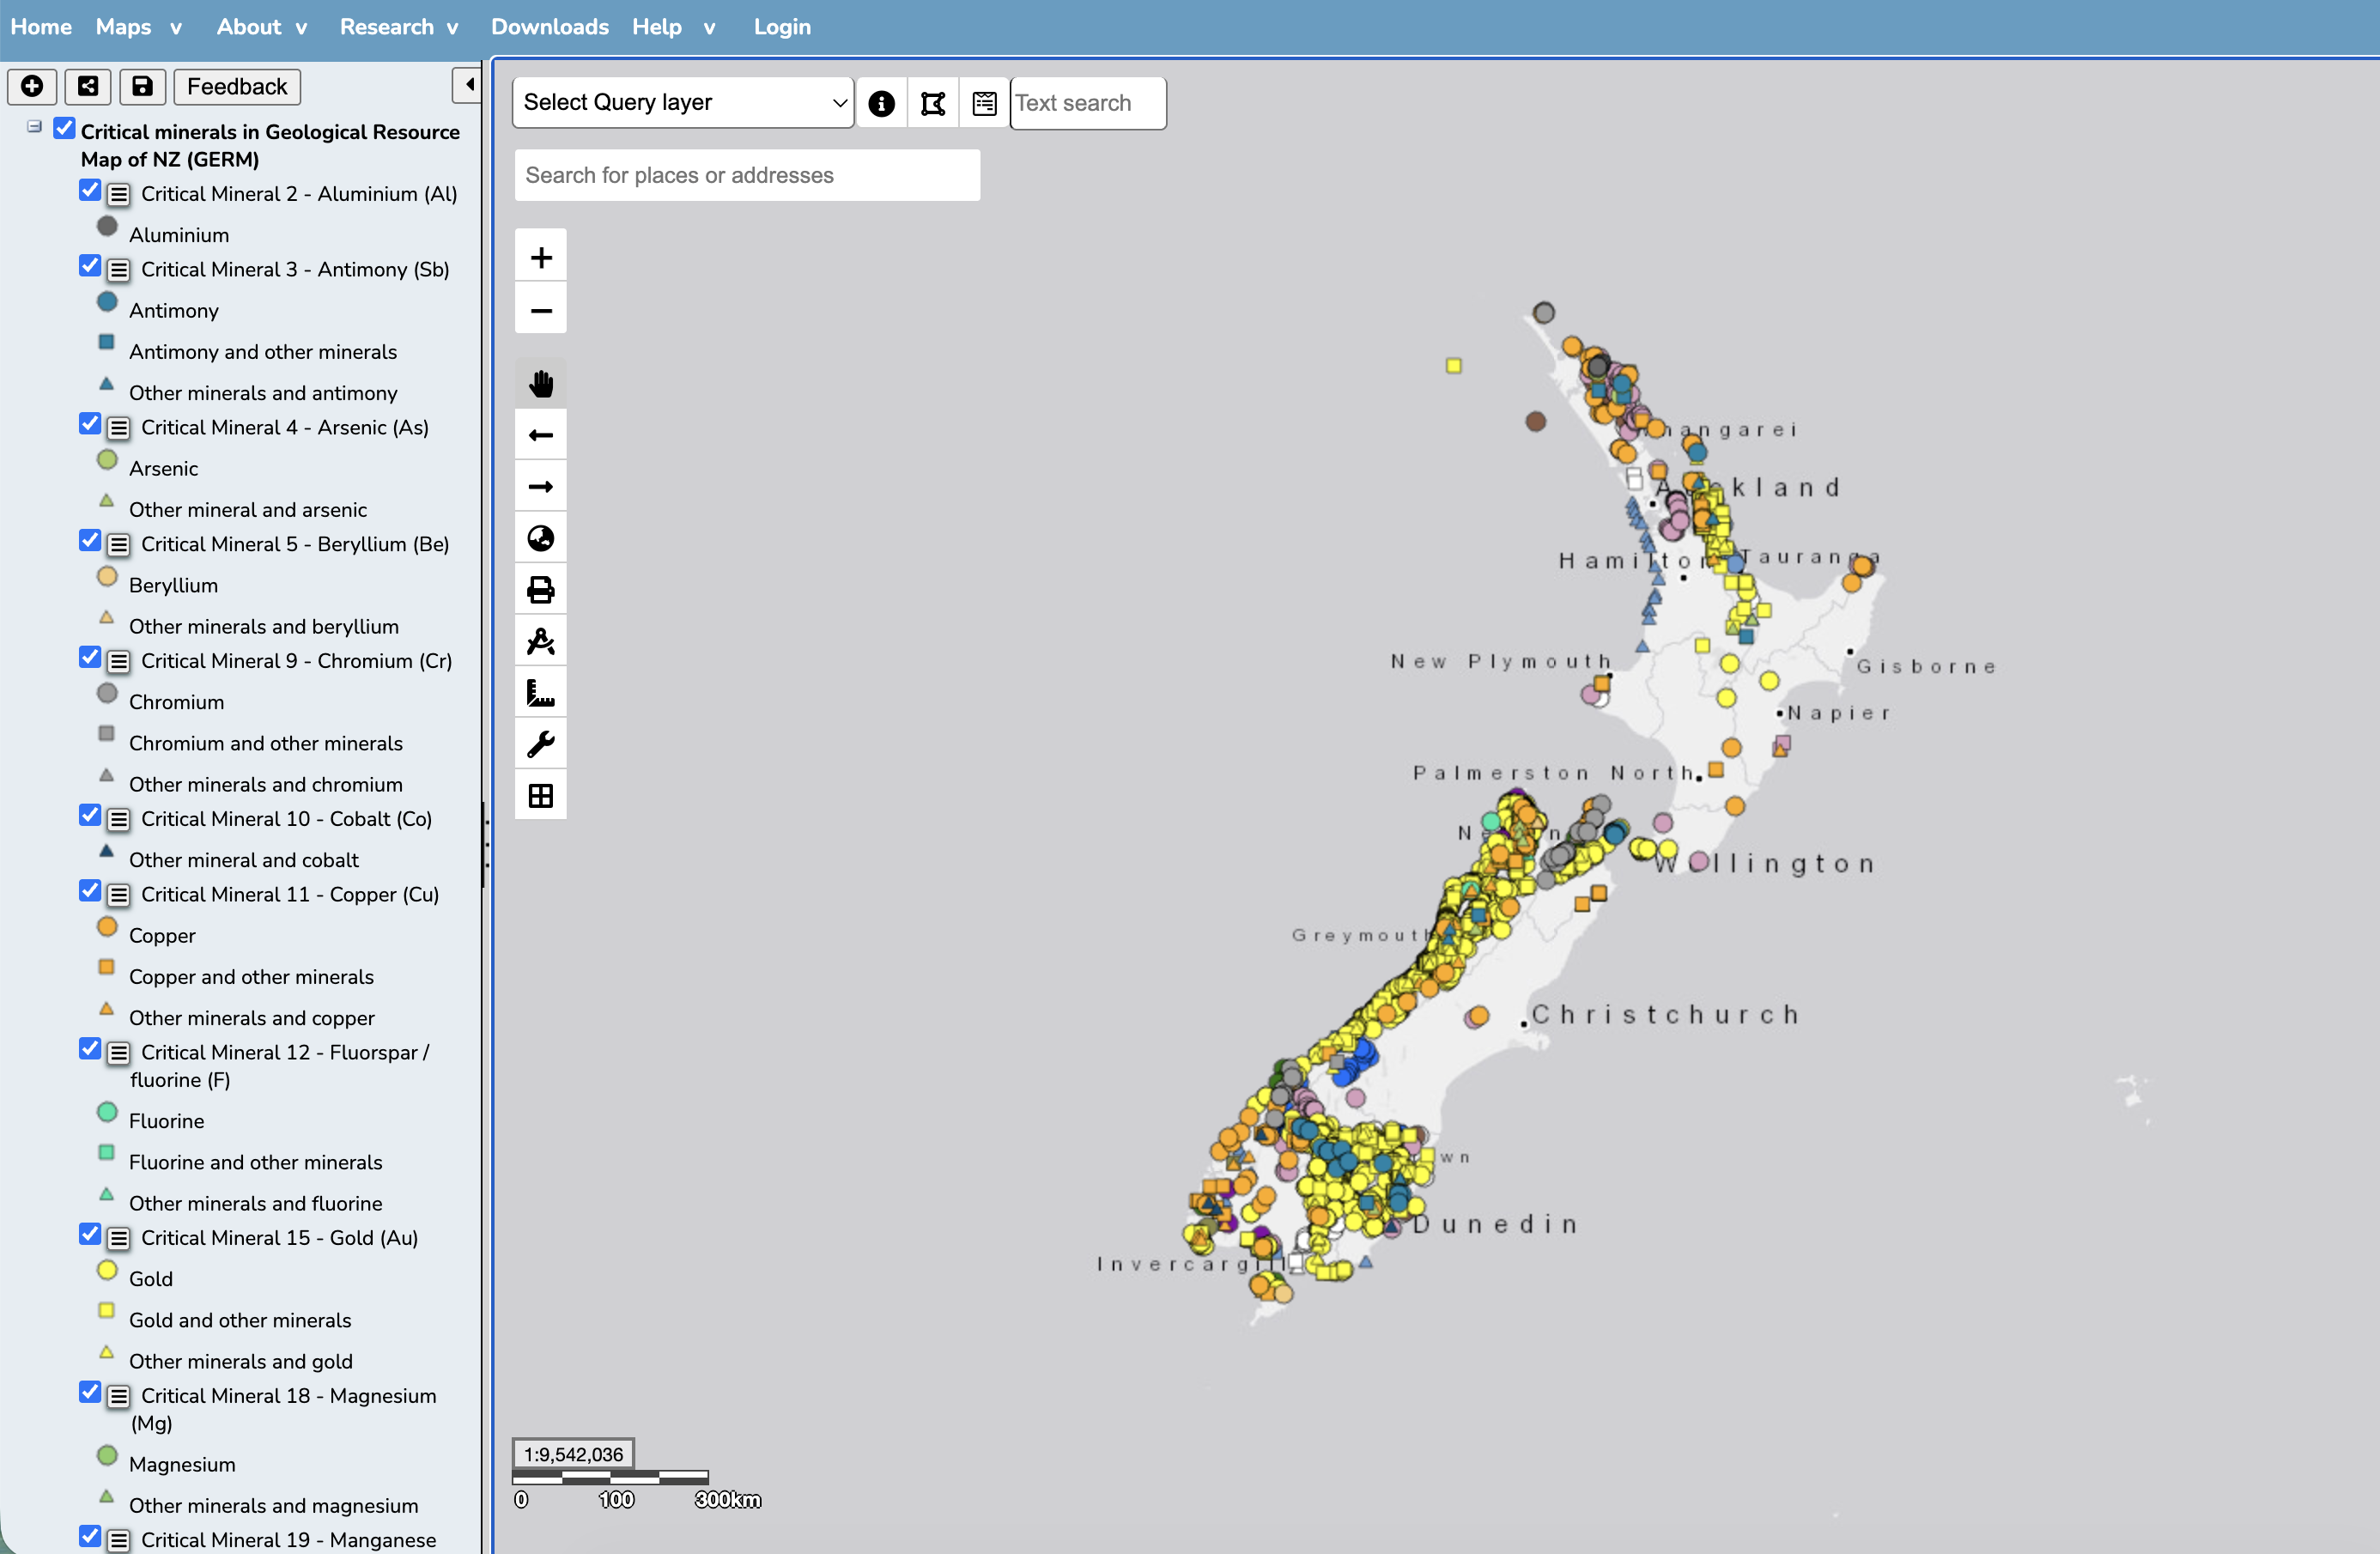Viewport: 2380px width, 1554px height.
Task: Click the grey marker at North Island's northern tip
Action: point(1544,313)
